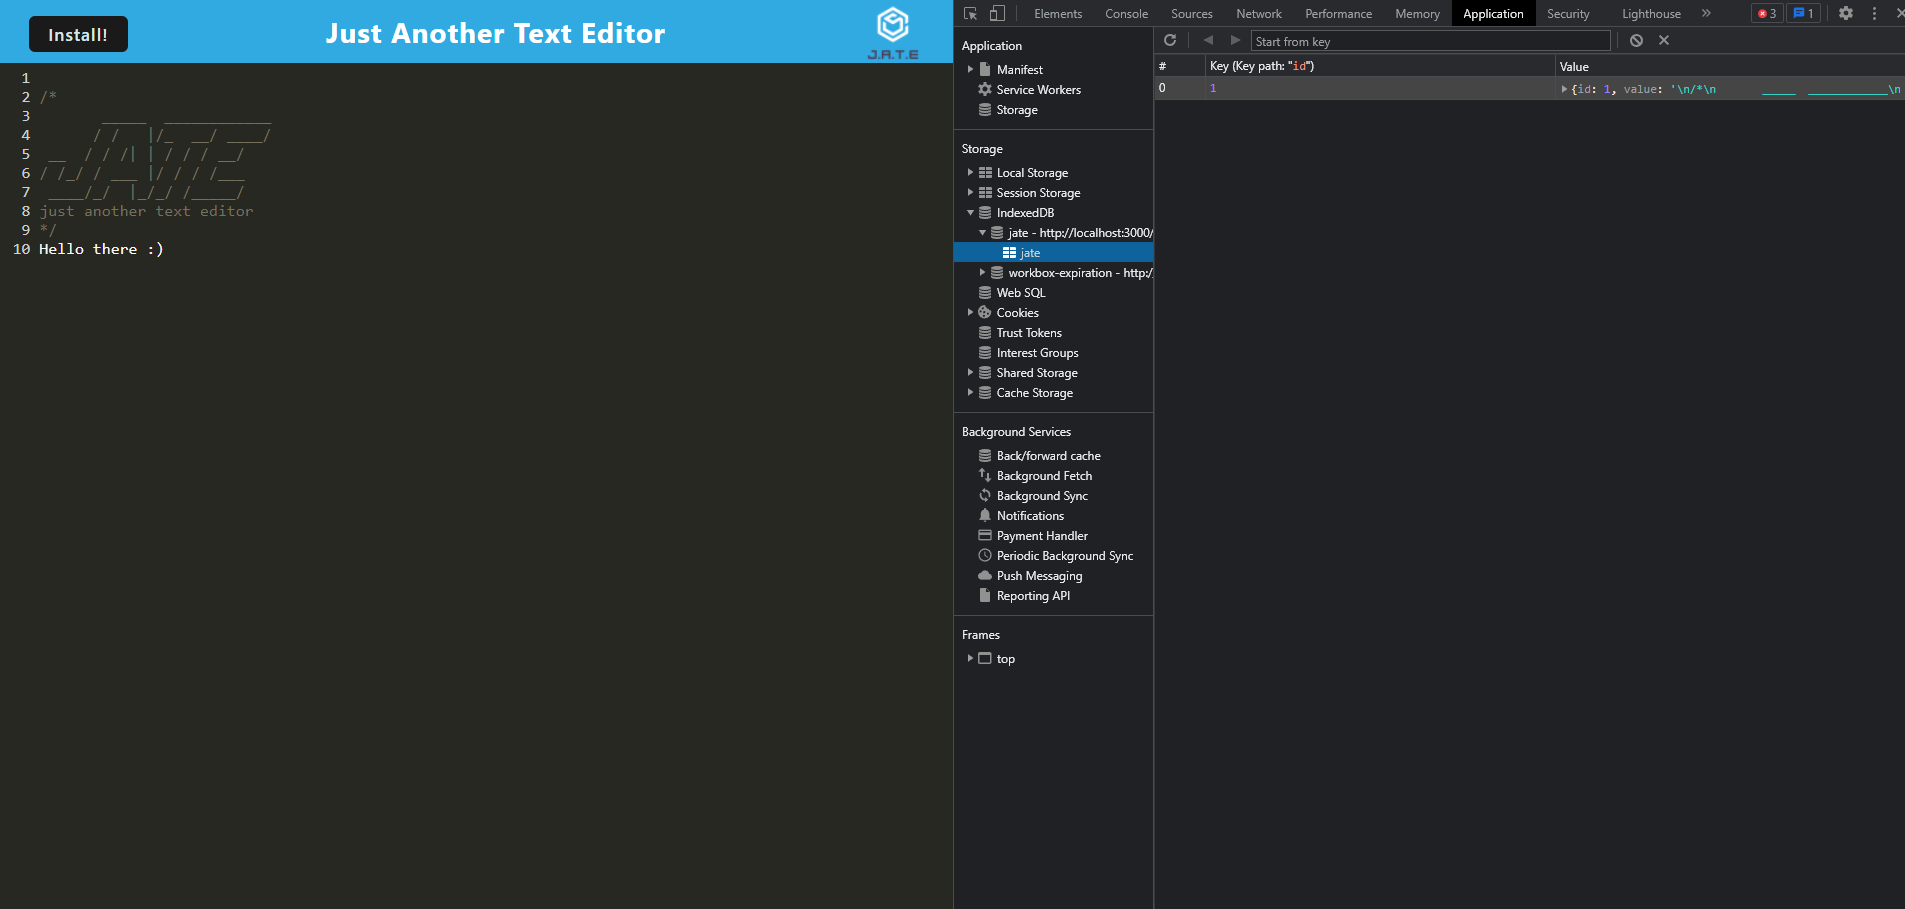Image resolution: width=1905 pixels, height=909 pixels.
Task: Clear the jate object store
Action: point(1636,40)
